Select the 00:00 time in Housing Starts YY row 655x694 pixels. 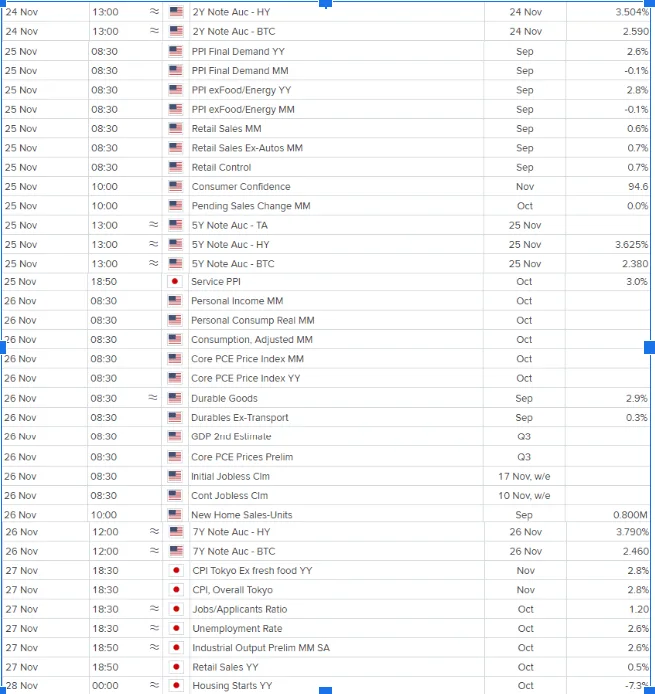tap(105, 686)
